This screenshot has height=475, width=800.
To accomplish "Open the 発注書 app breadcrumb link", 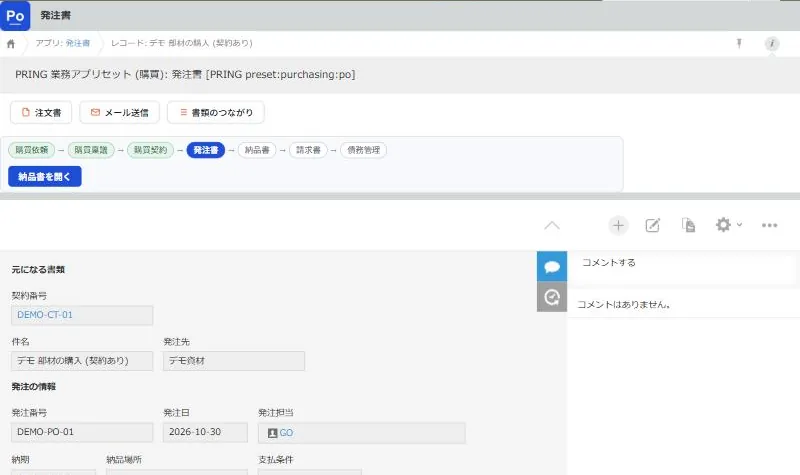I will point(78,43).
